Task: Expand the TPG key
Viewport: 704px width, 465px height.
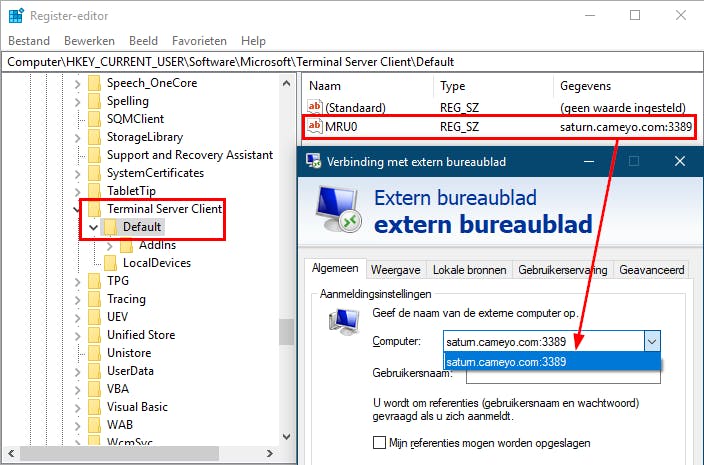Action: point(77,281)
